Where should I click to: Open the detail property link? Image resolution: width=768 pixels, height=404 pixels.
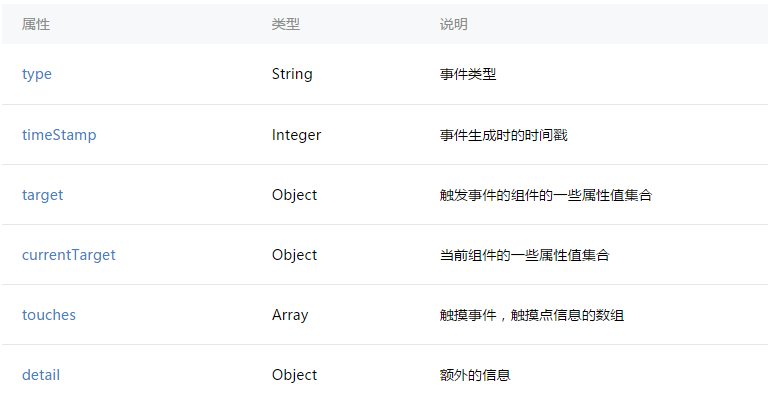click(41, 375)
